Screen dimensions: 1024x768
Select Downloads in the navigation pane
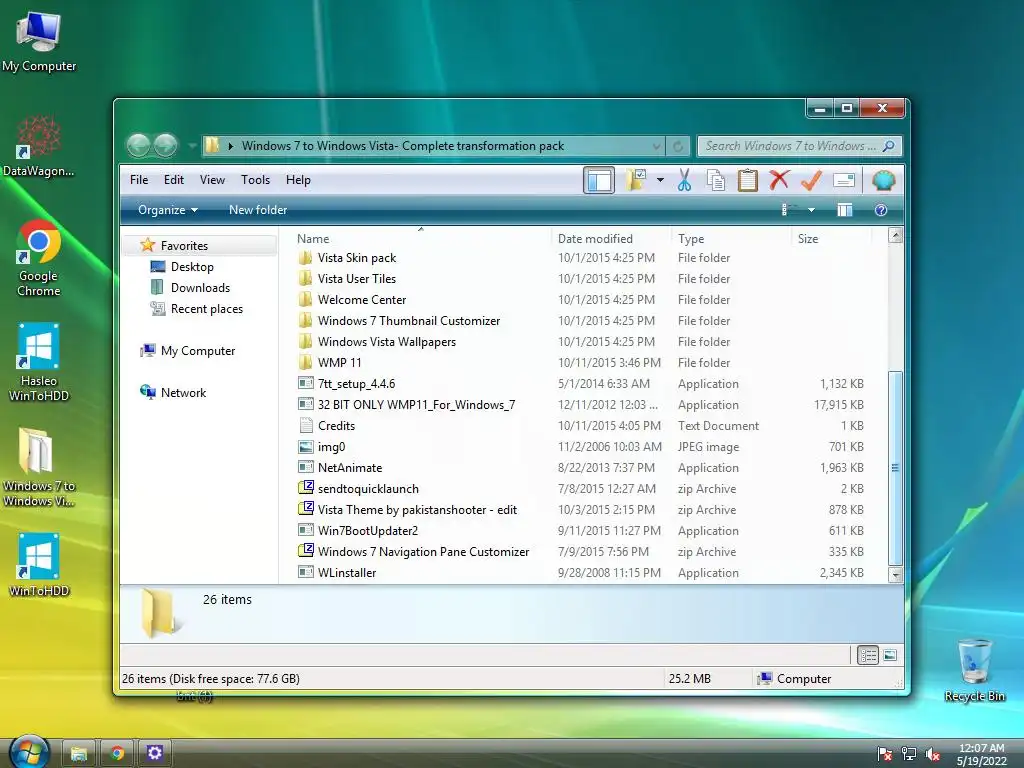click(200, 287)
